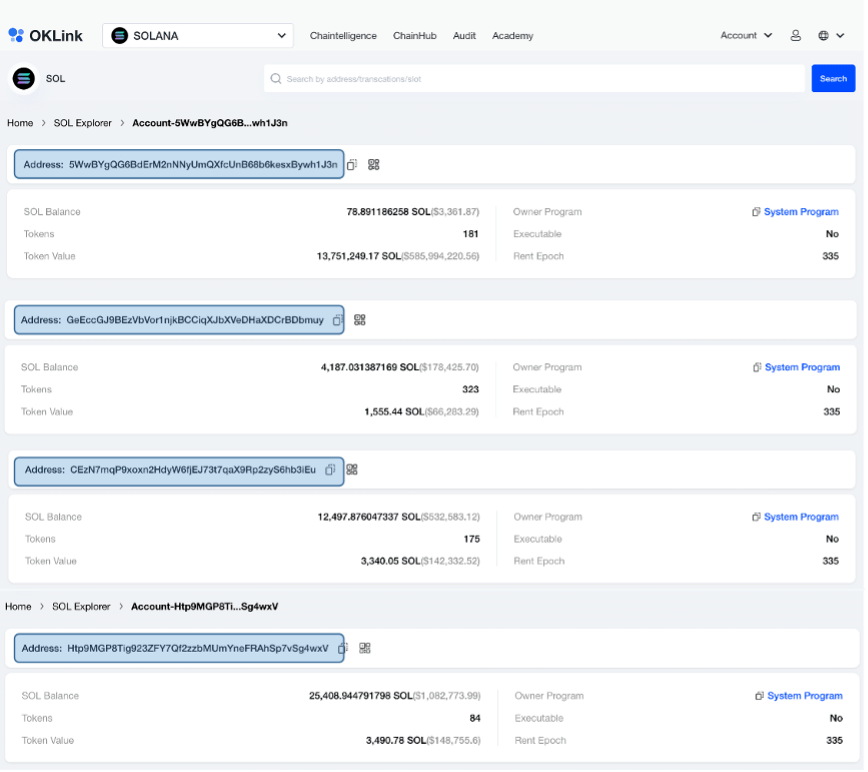Copy the GeEccGJ9BEz address
This screenshot has height=772, width=868.
point(338,320)
